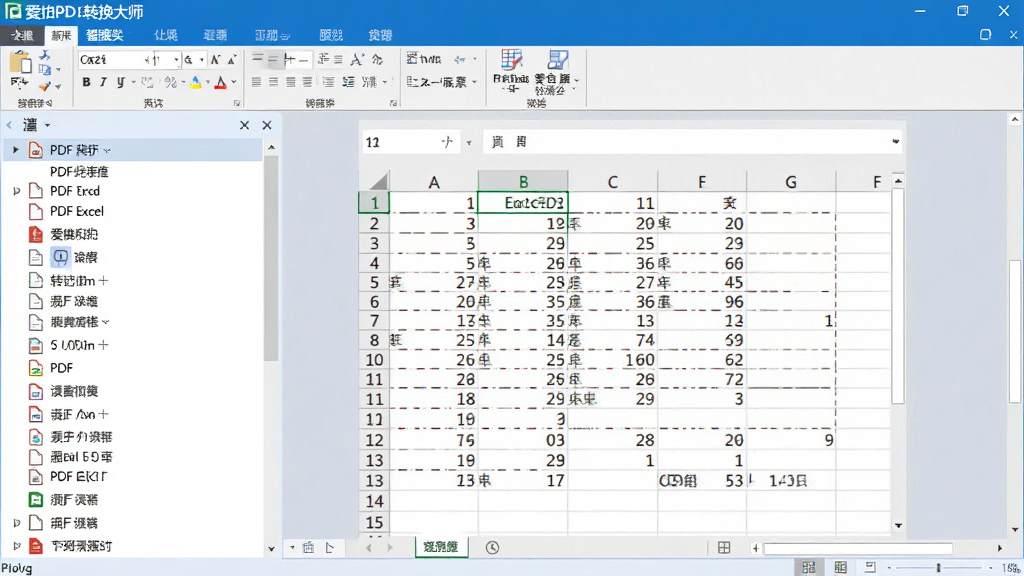Click the zoom slider handle

click(x=938, y=568)
